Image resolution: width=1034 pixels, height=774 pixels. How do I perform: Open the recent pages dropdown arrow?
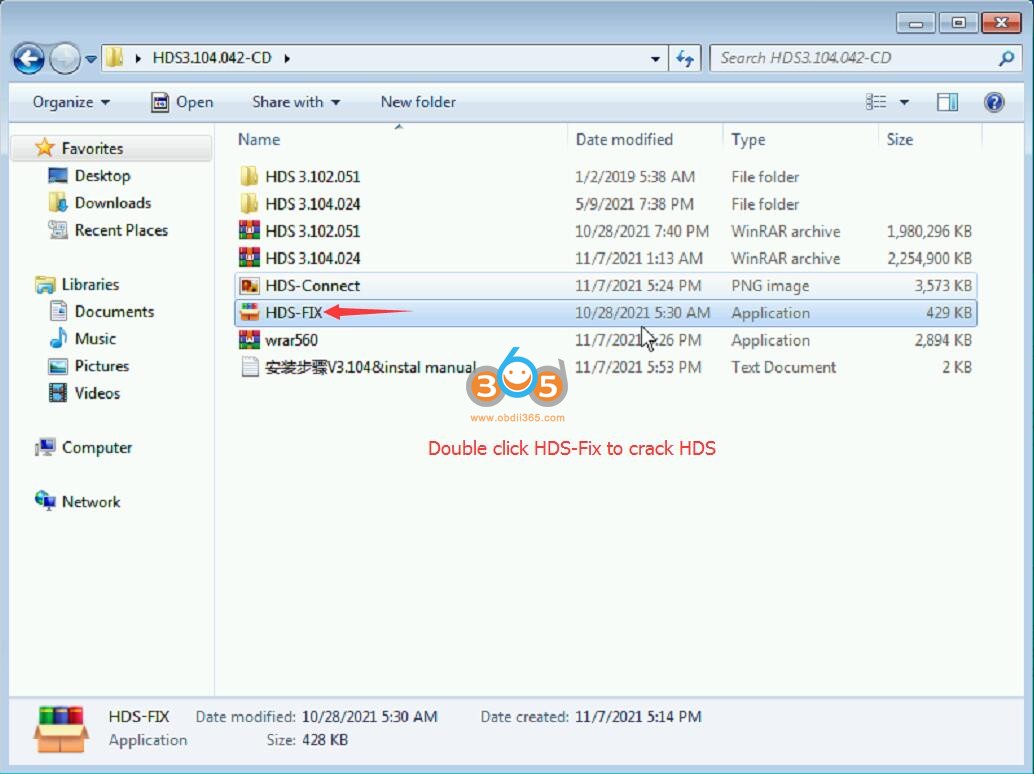(91, 59)
